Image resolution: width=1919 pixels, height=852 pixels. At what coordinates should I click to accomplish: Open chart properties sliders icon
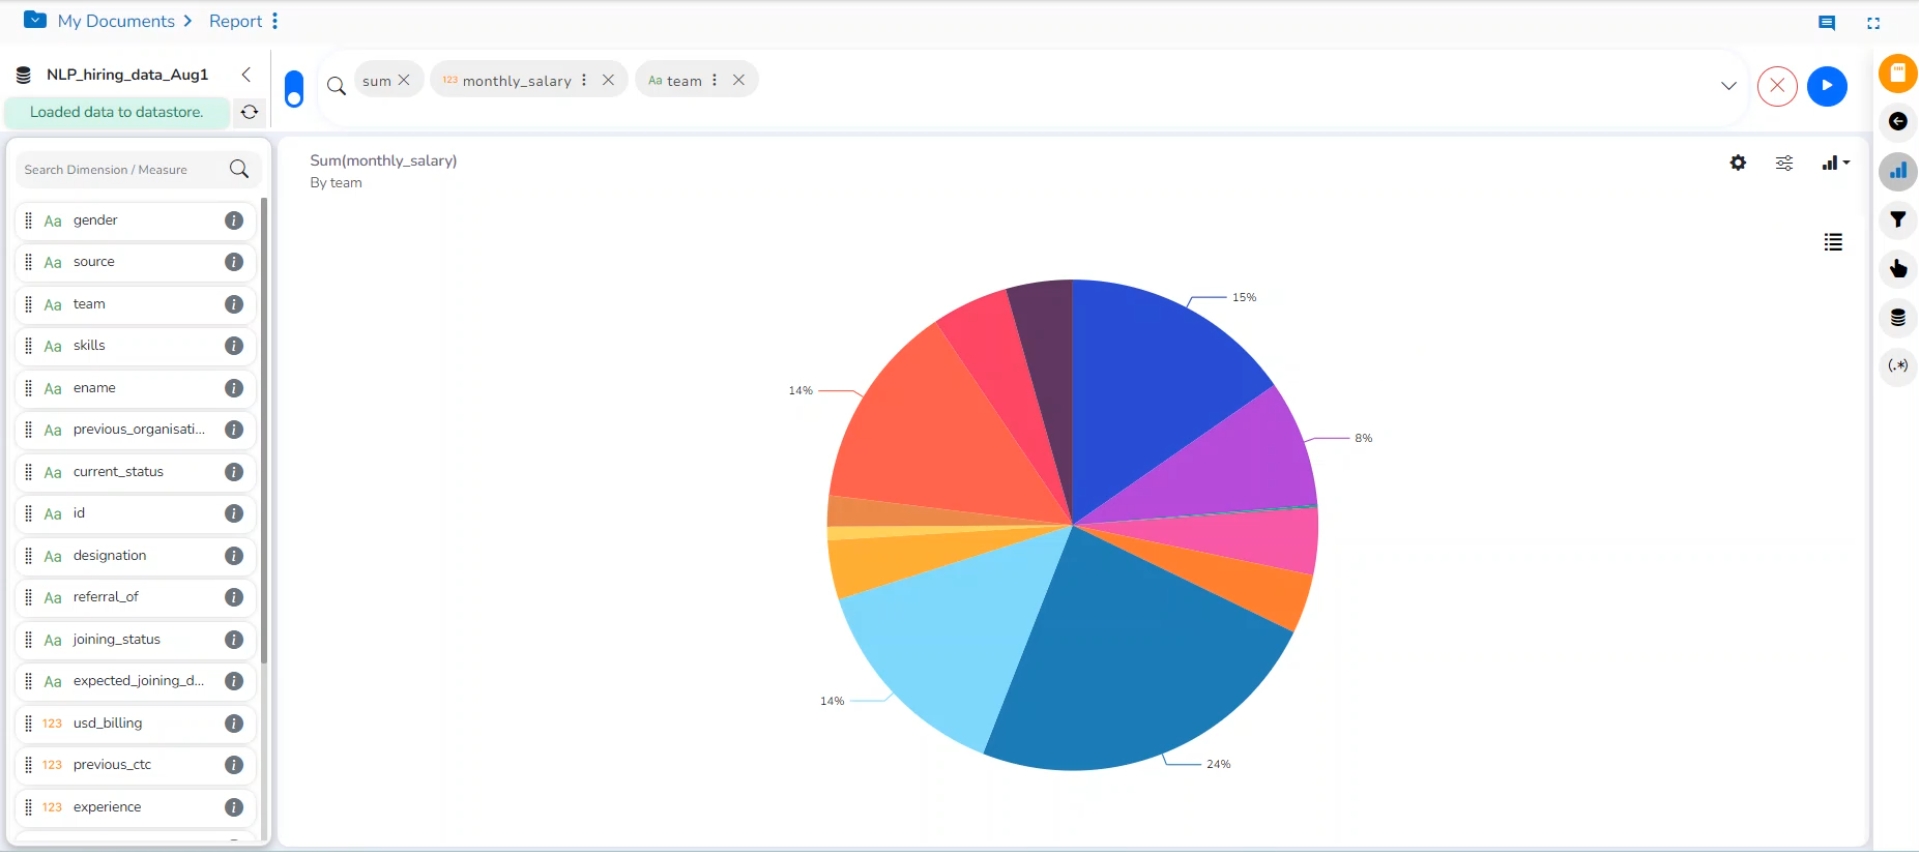[1784, 163]
